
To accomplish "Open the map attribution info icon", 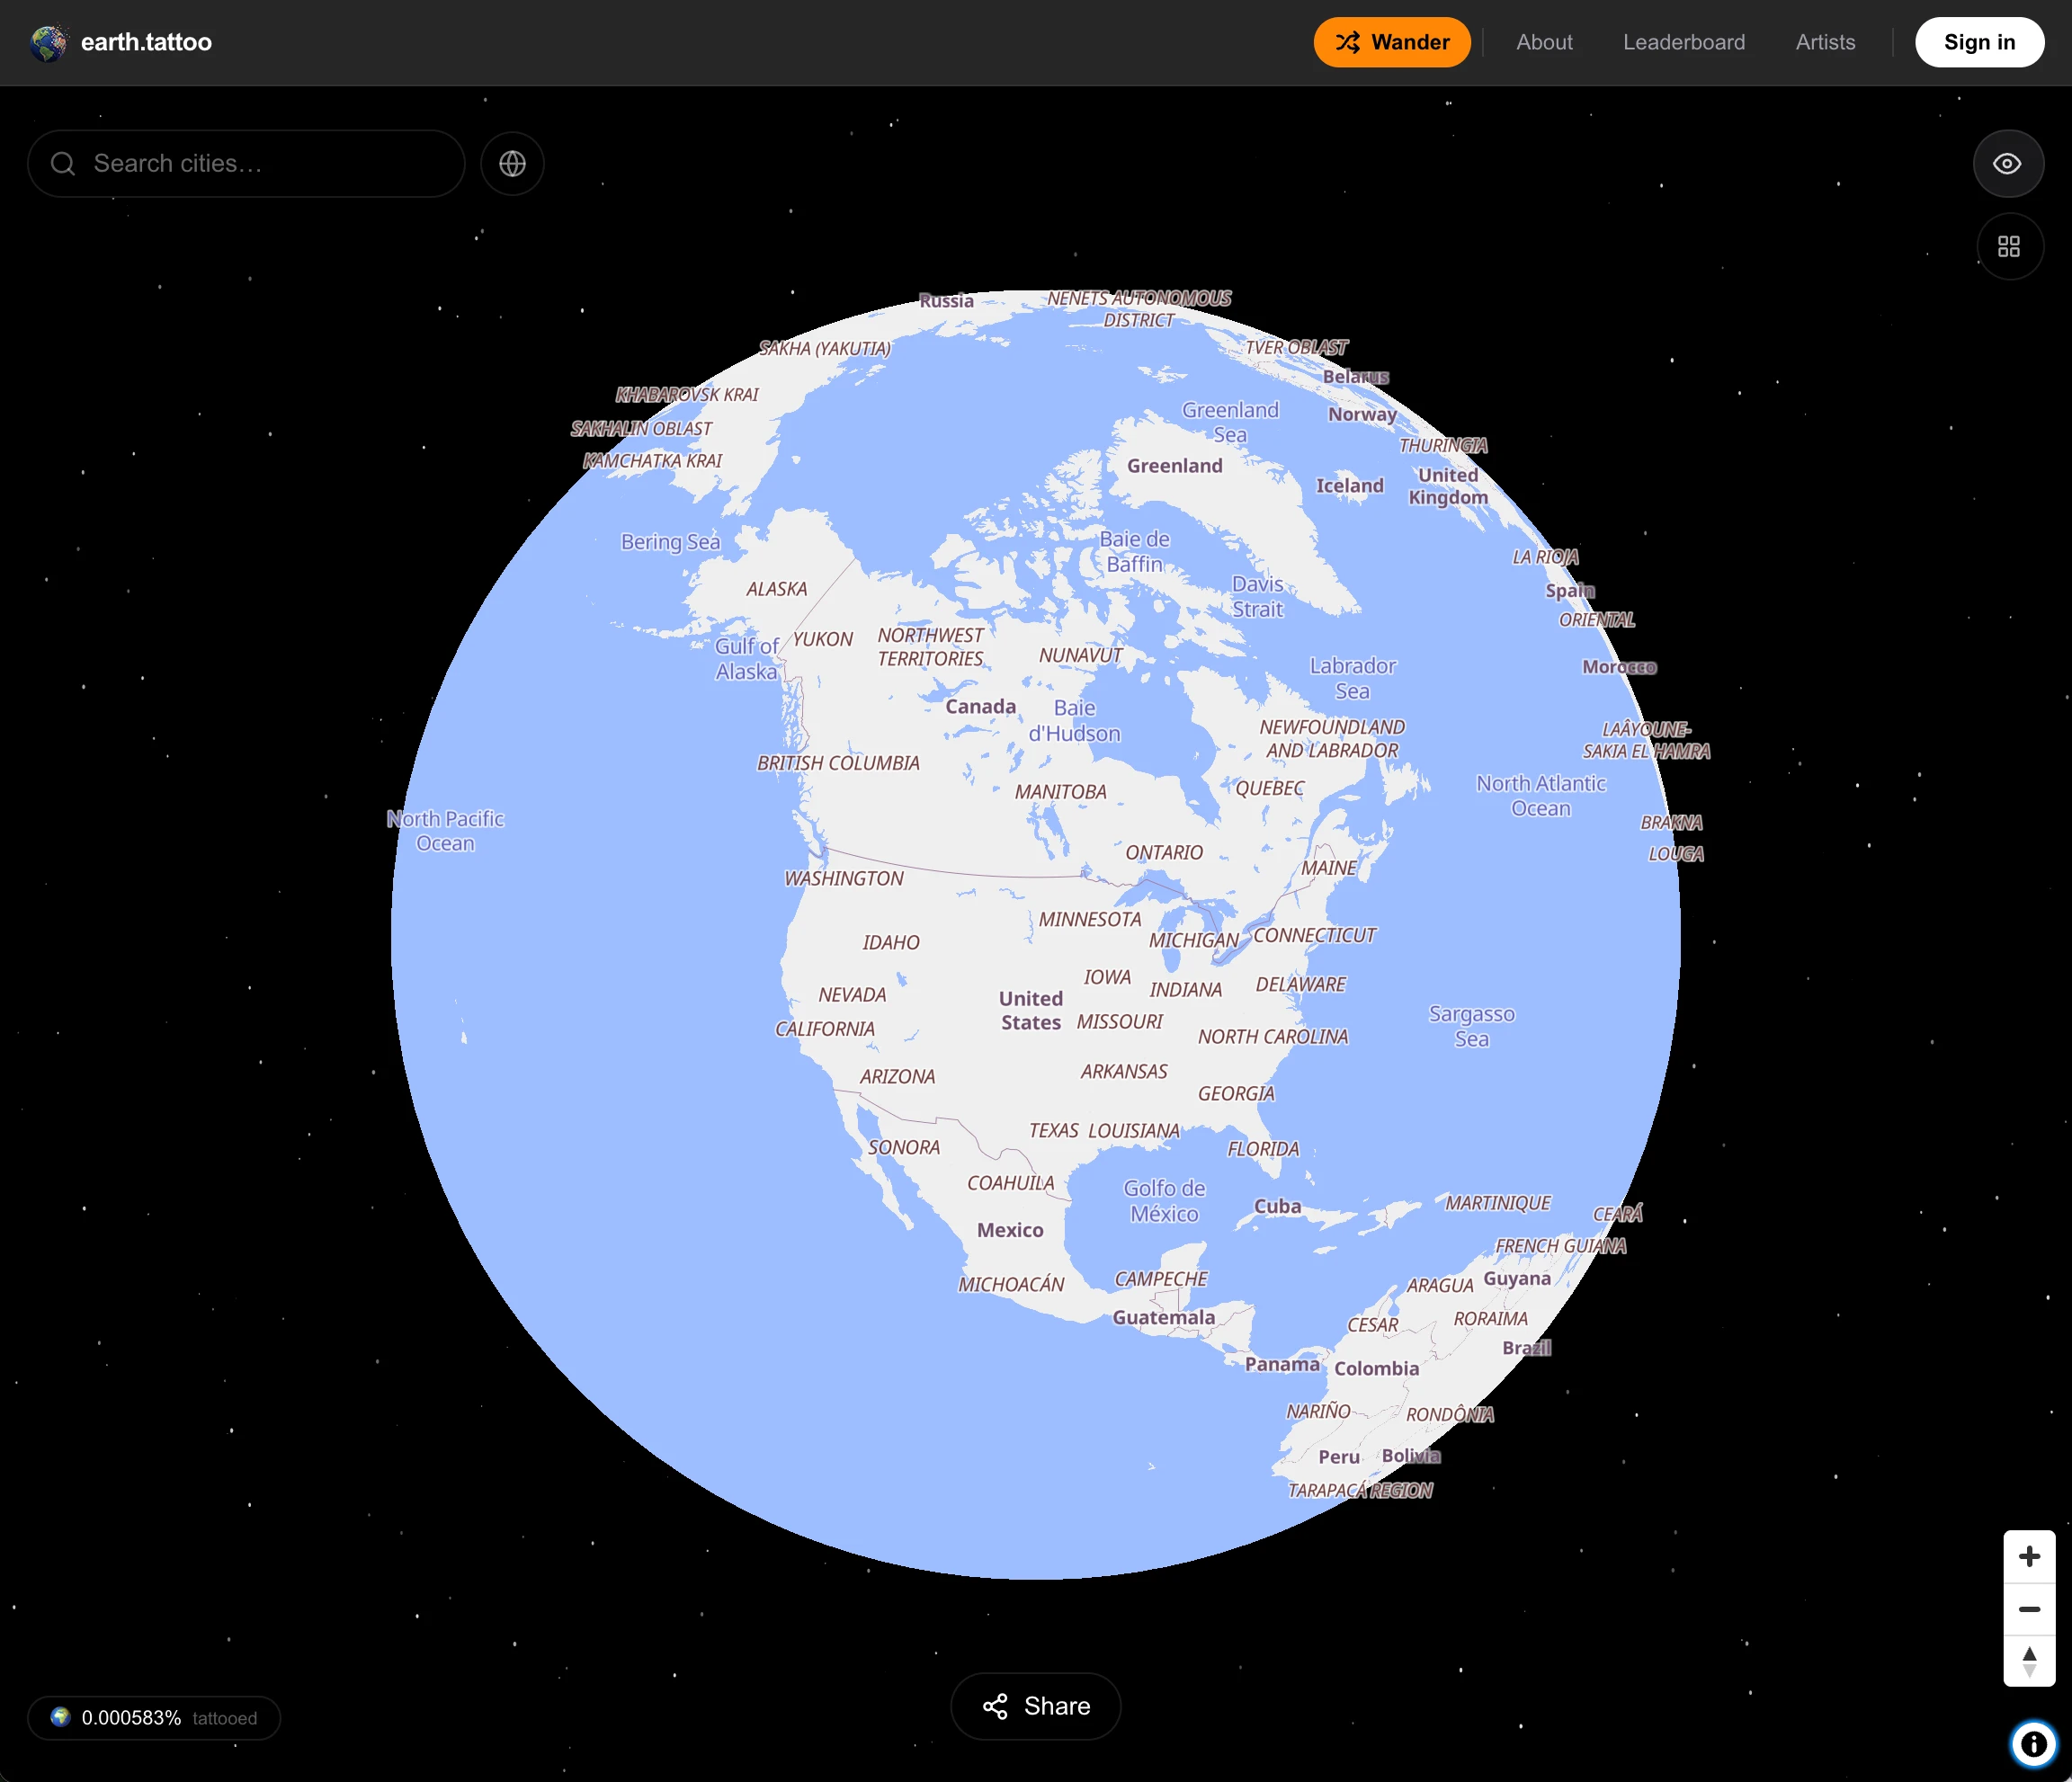I will [x=2033, y=1743].
